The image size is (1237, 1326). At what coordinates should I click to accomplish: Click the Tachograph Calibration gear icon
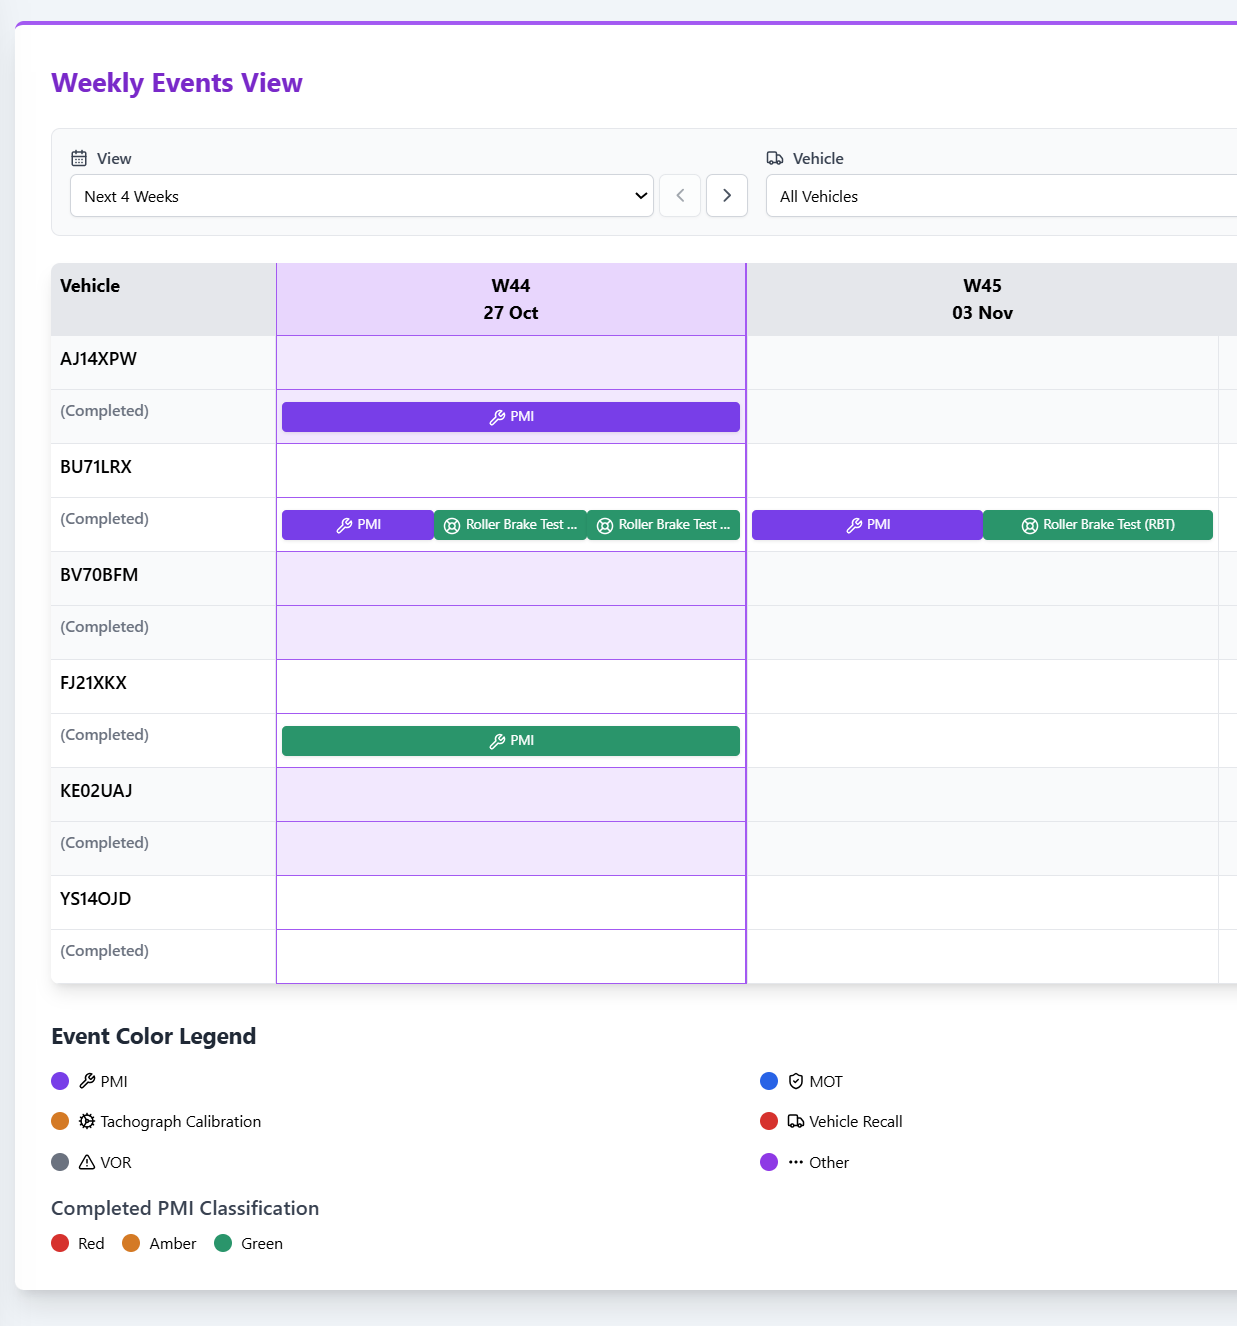pos(87,1121)
